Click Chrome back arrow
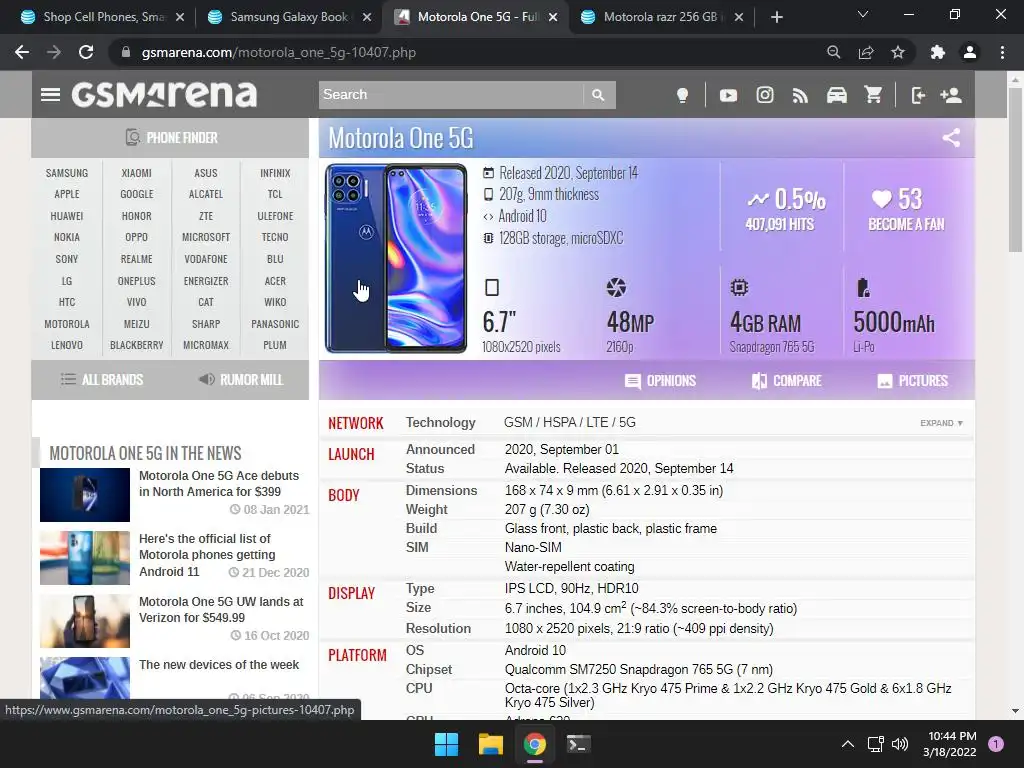Viewport: 1024px width, 768px height. (x=22, y=52)
